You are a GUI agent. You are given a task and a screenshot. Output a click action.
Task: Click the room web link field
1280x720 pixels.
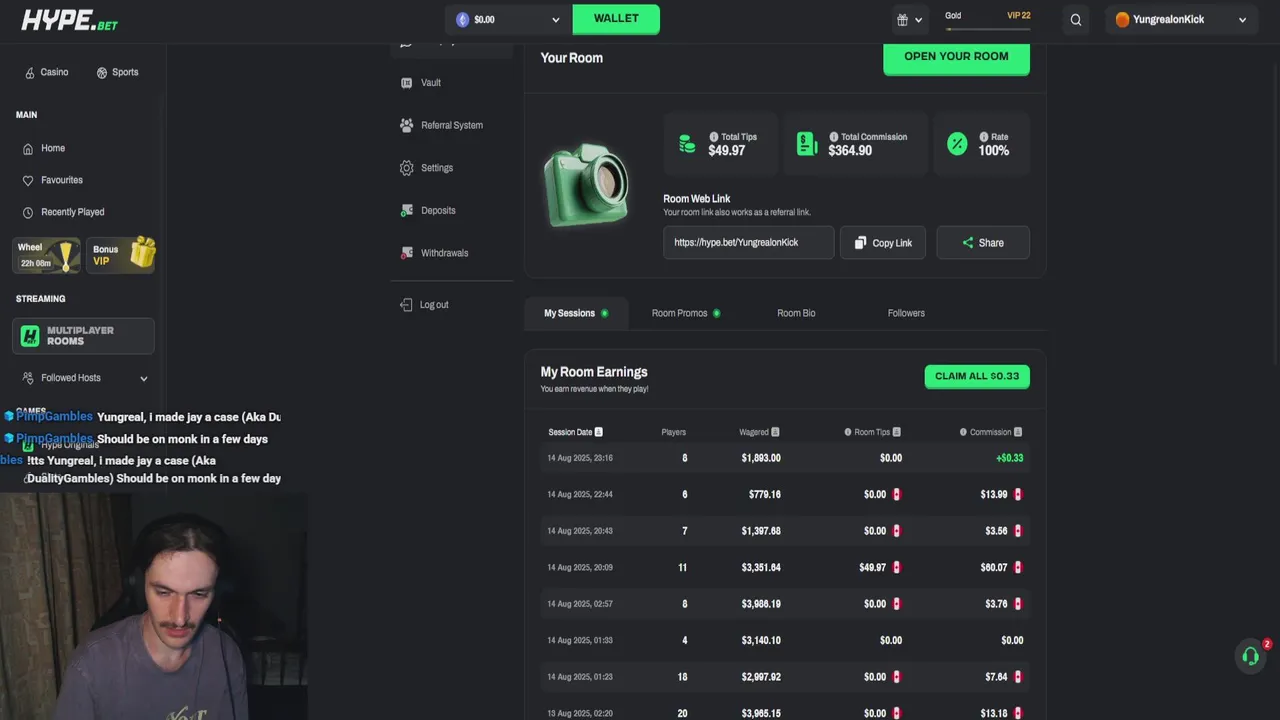pos(748,243)
